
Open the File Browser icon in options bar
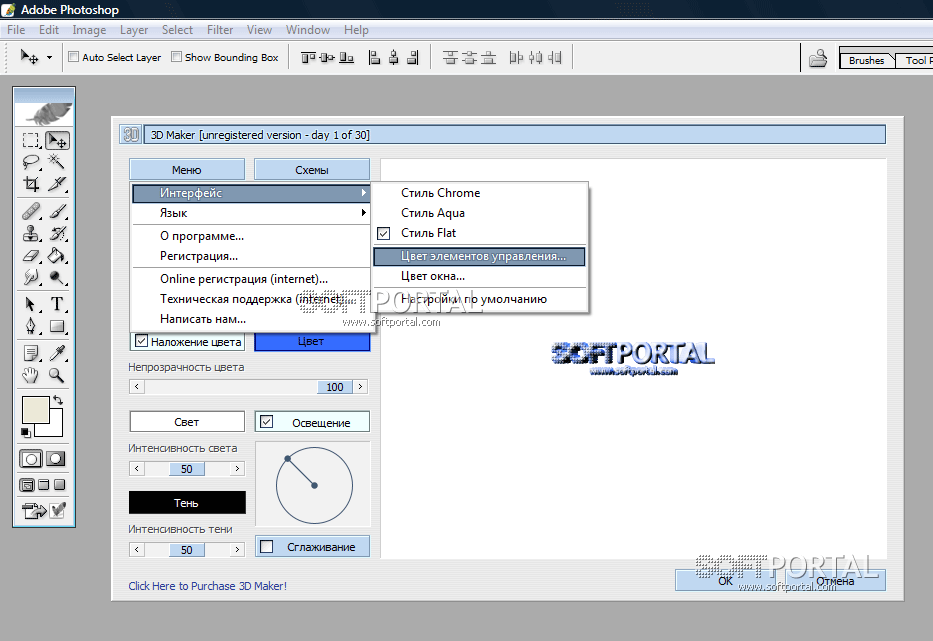click(818, 58)
